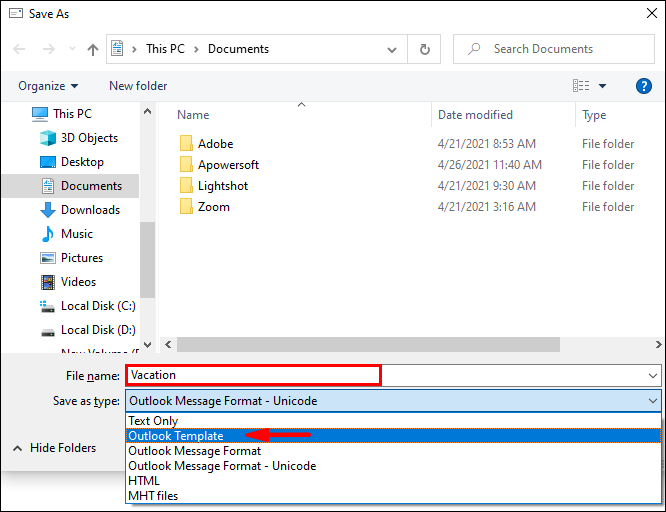Image resolution: width=666 pixels, height=512 pixels.
Task: Click the New folder button
Action: coord(138,86)
